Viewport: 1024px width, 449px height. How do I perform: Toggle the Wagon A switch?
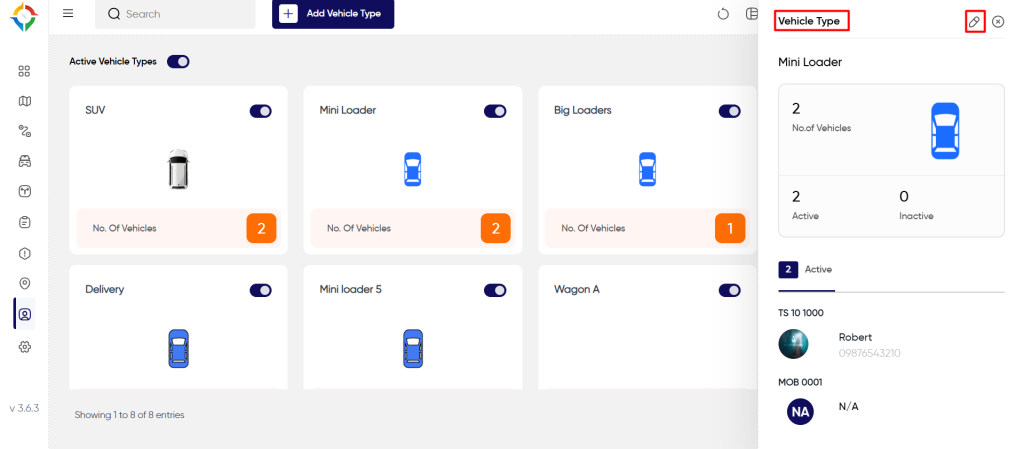(x=729, y=290)
